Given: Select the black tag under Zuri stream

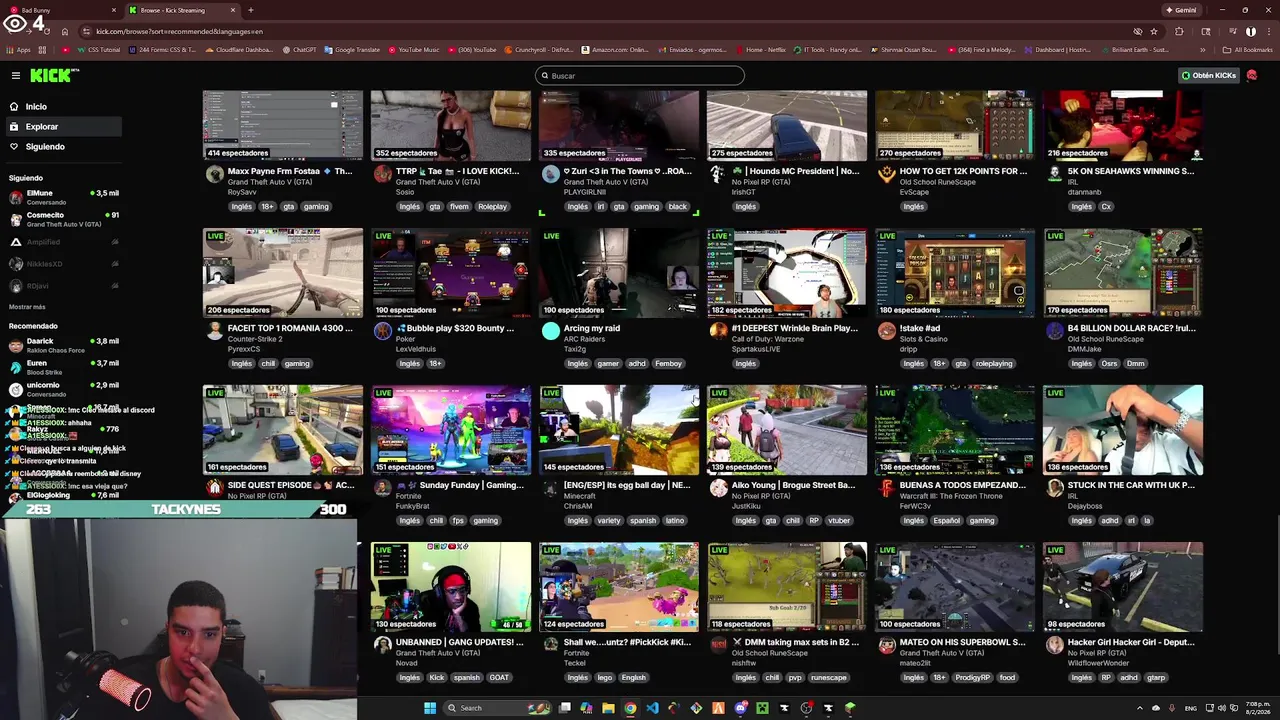Looking at the screenshot, I should tap(678, 207).
